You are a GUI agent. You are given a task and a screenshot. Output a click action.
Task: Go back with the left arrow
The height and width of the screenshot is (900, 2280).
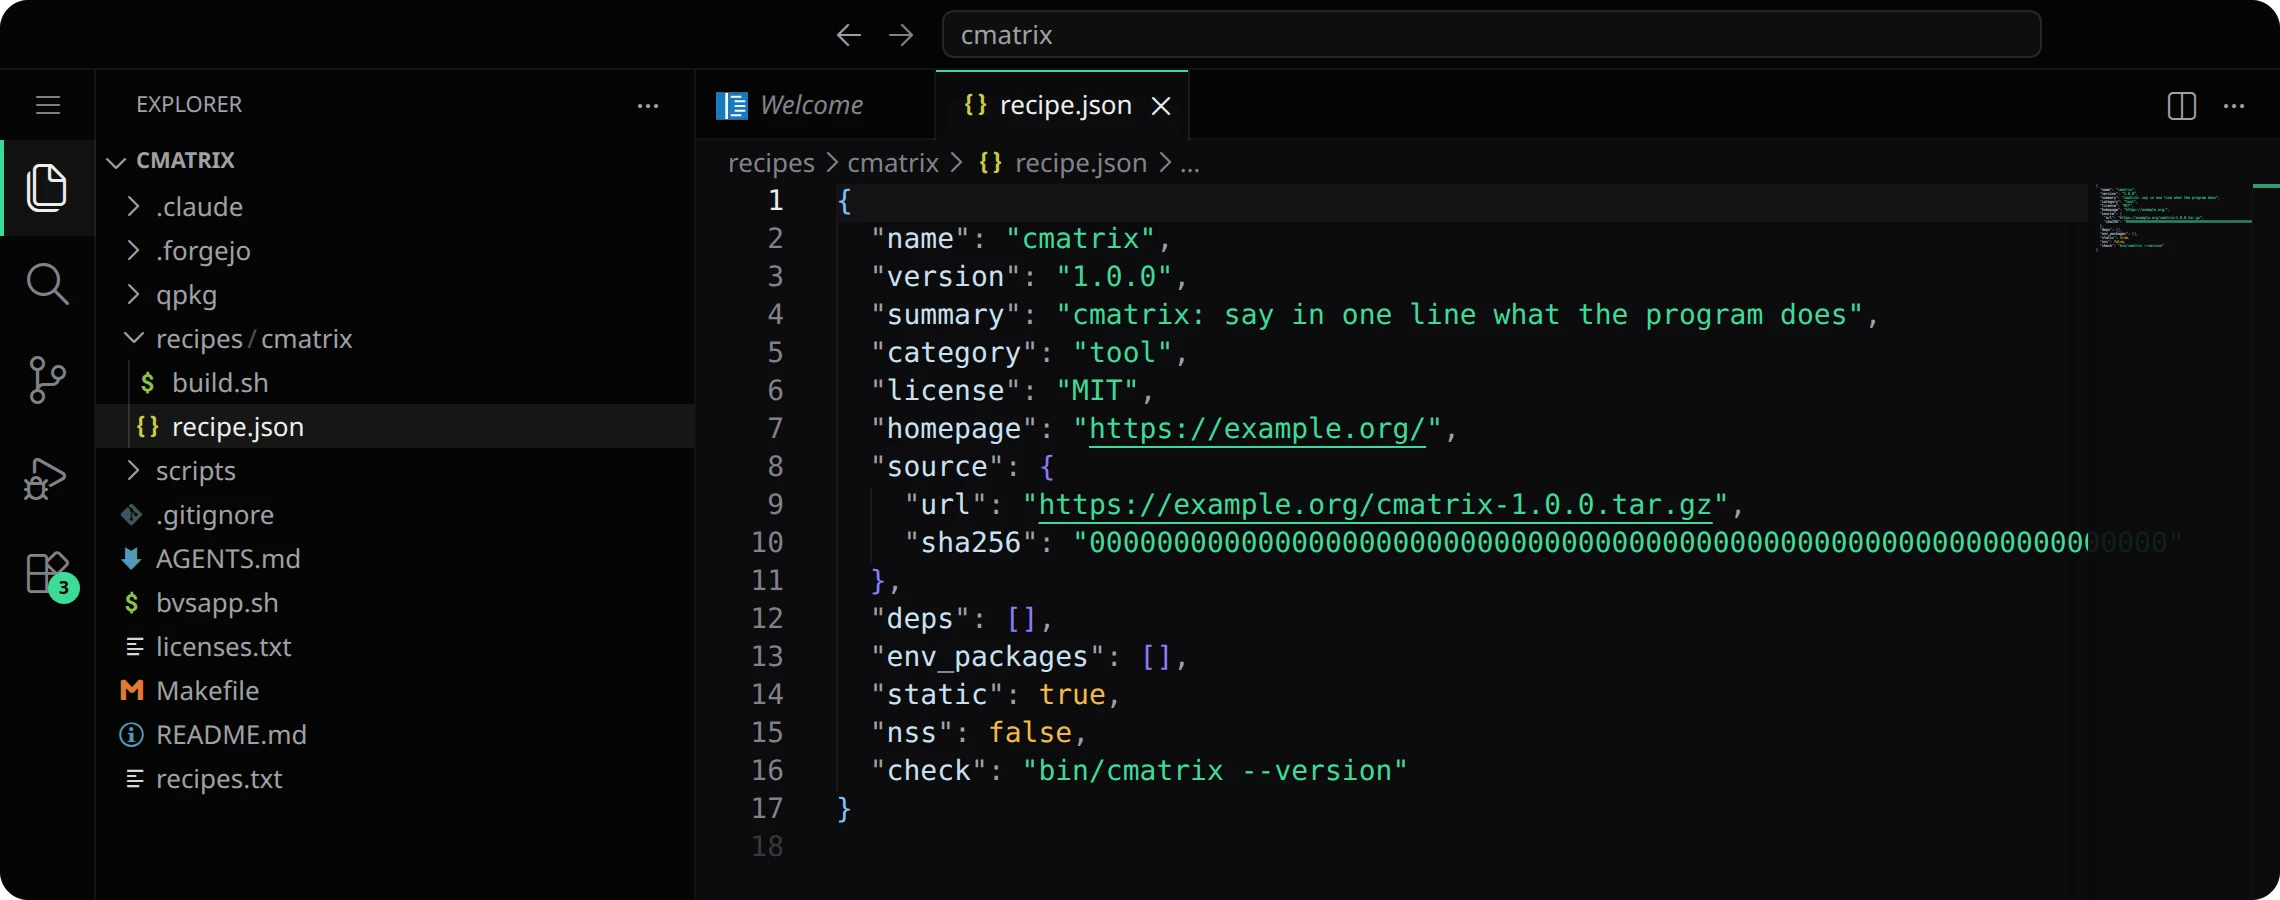(x=848, y=35)
